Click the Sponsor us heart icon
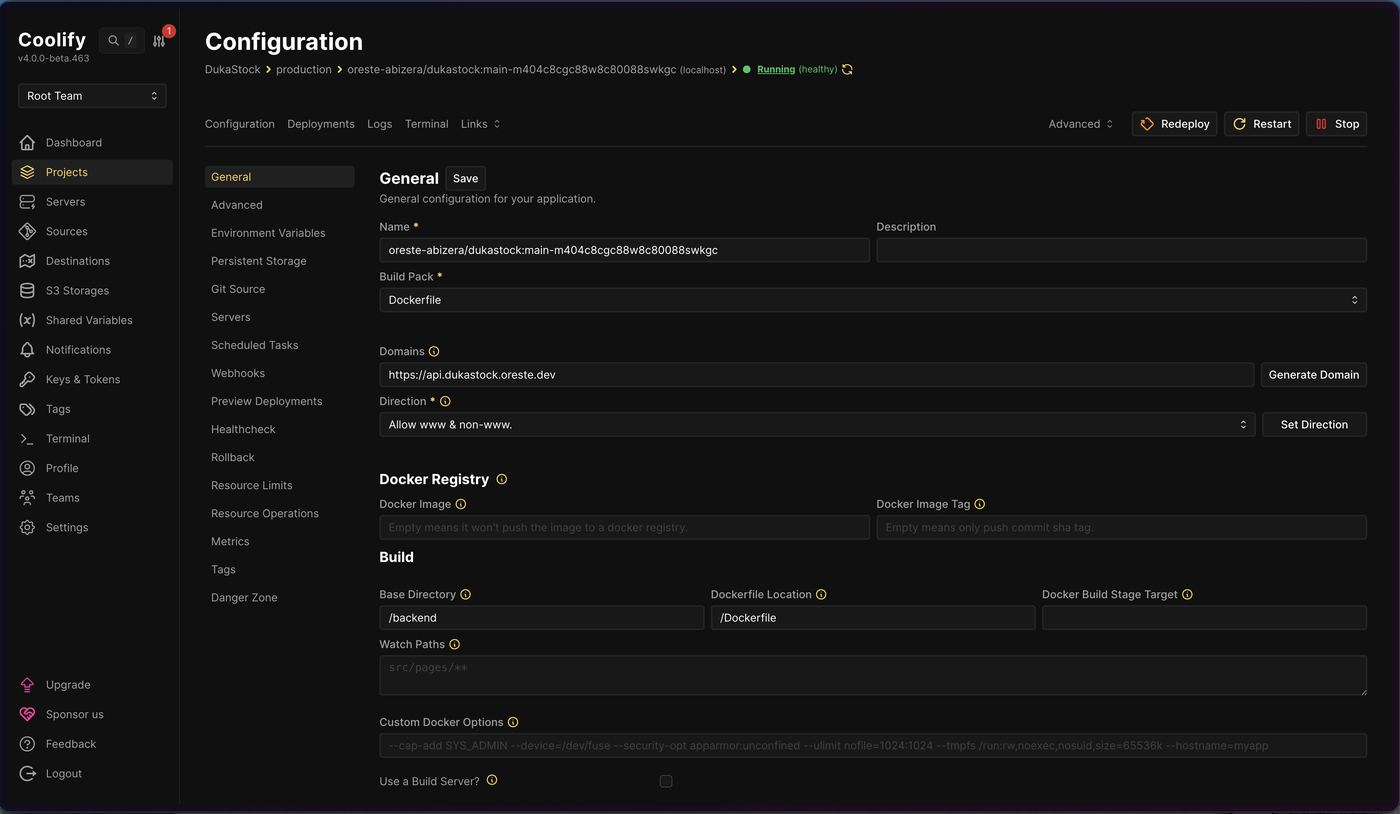1400x814 pixels. click(27, 714)
